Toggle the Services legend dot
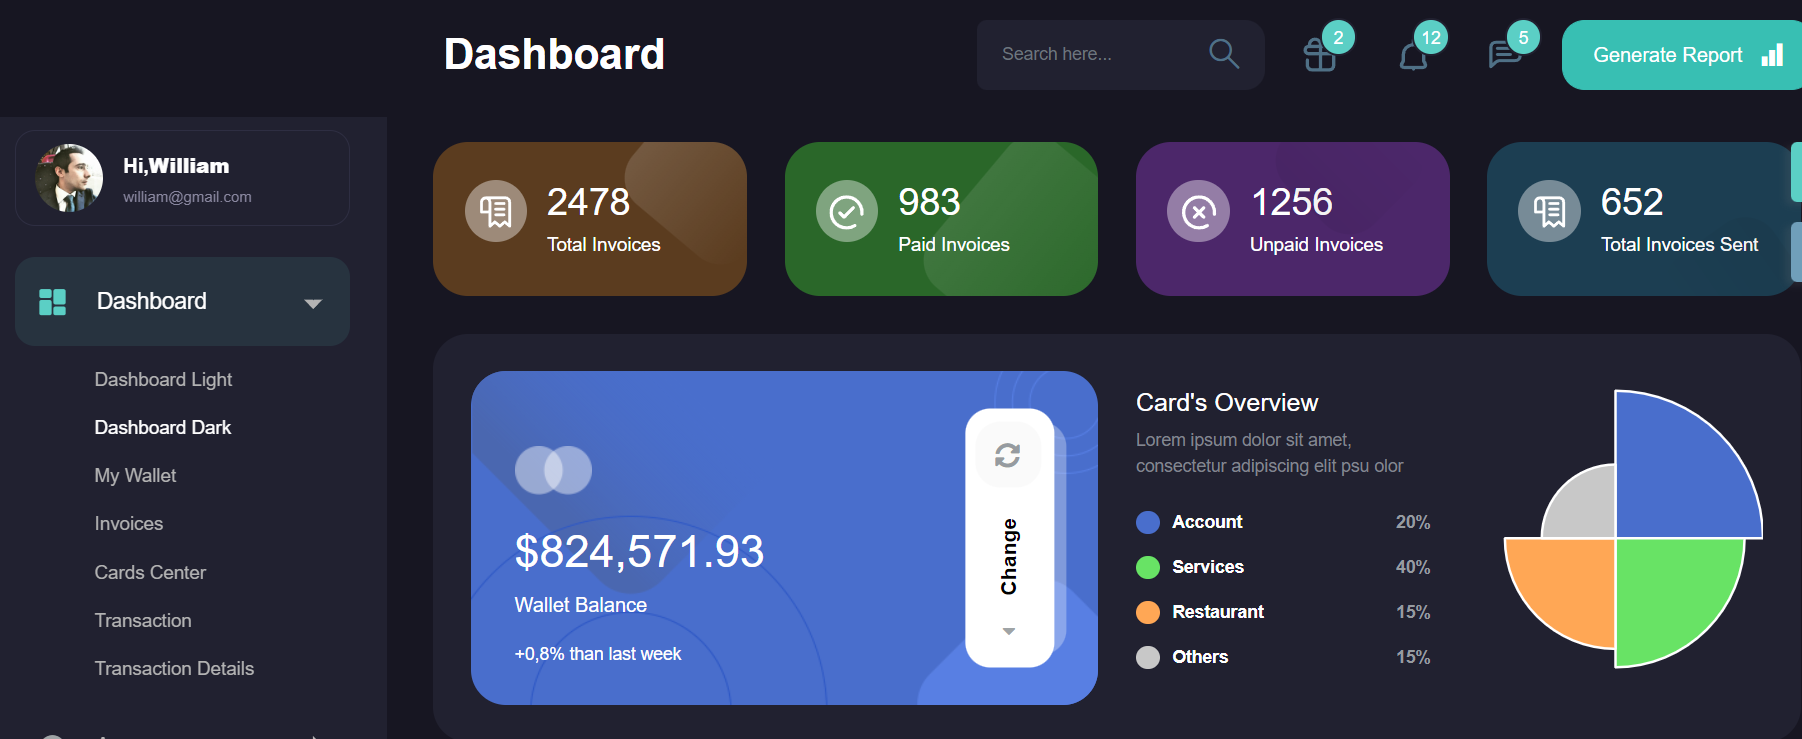1802x739 pixels. coord(1148,567)
